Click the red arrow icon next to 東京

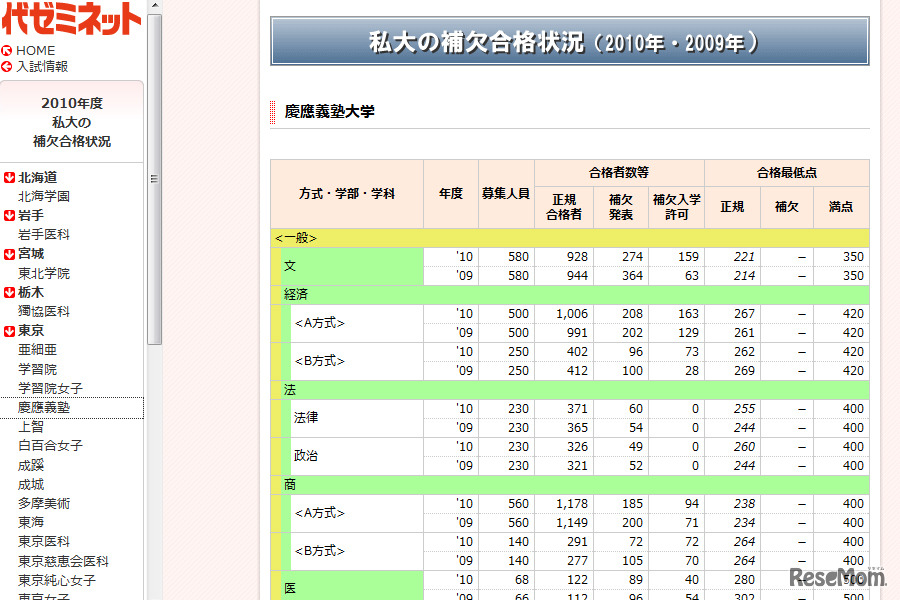click(x=9, y=331)
